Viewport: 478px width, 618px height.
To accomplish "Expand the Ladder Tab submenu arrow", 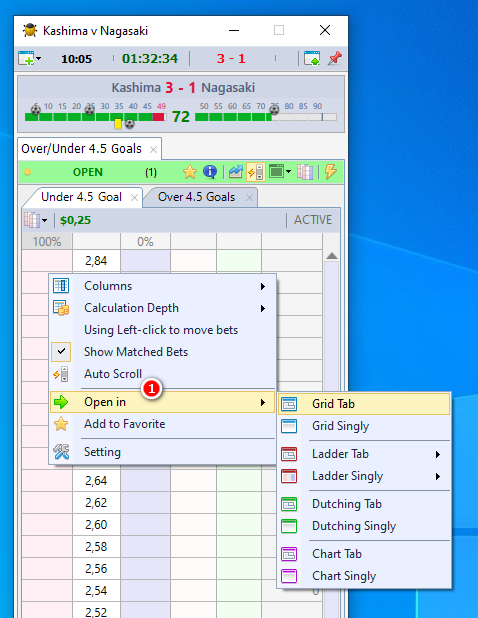I will point(437,454).
